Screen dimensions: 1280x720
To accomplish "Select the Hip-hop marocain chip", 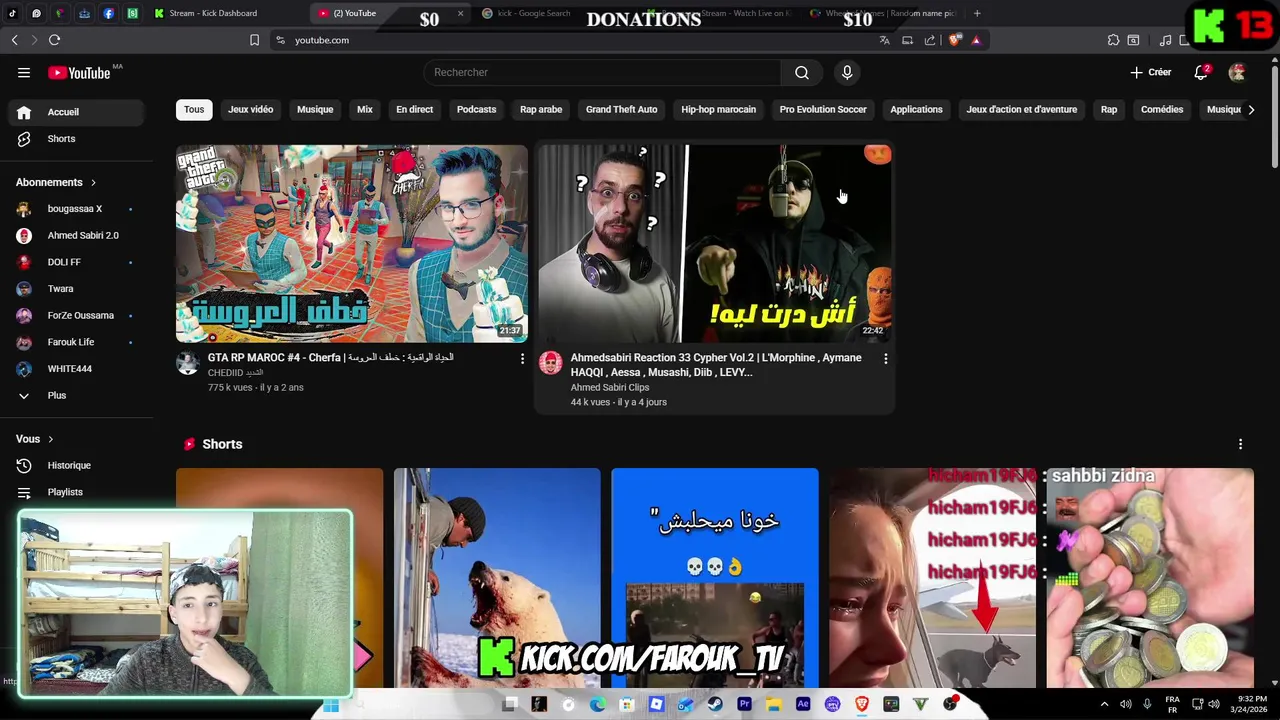I will click(718, 109).
